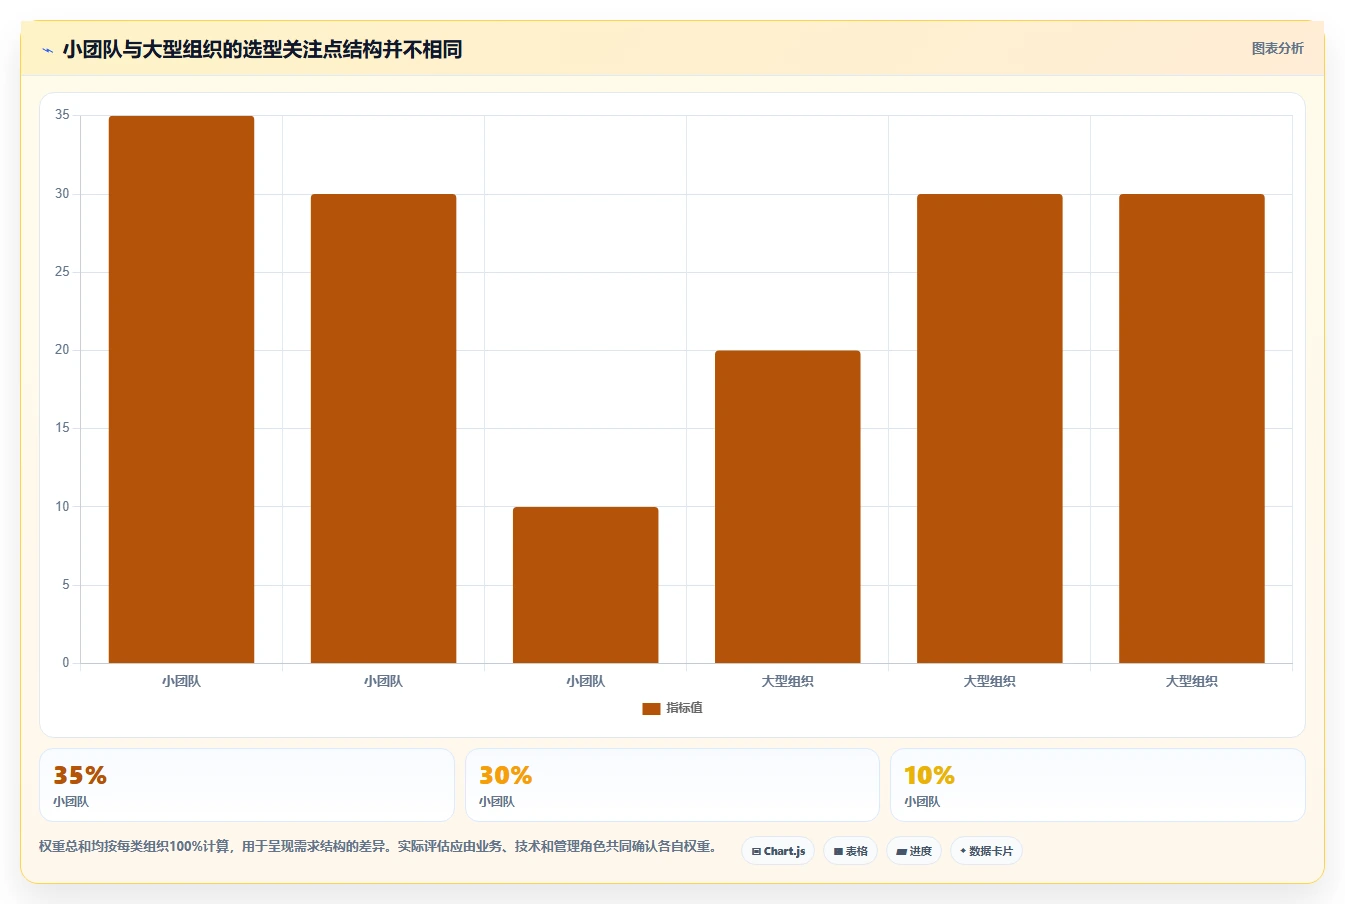This screenshot has width=1345, height=904.
Task: Click the 小团队 bar with value 10
Action: (x=585, y=585)
